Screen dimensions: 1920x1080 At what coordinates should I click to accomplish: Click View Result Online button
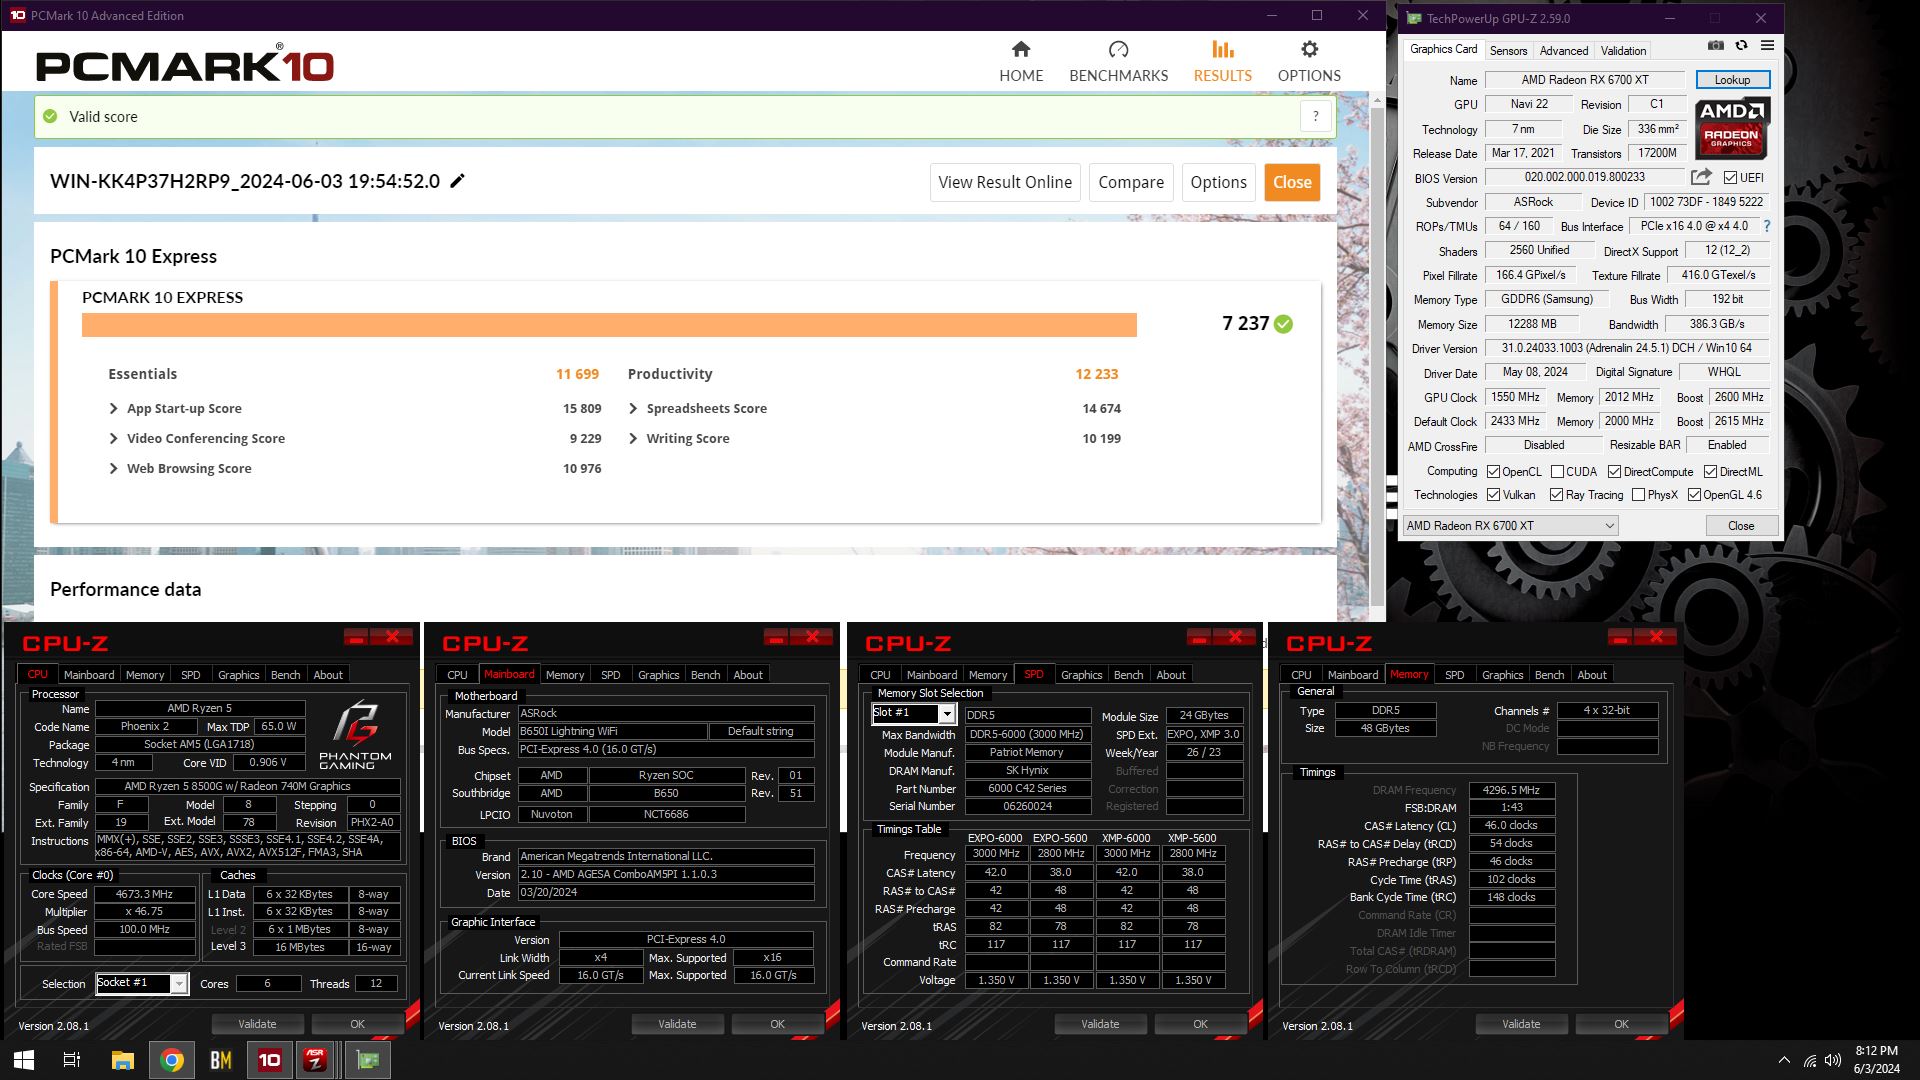coord(1005,182)
